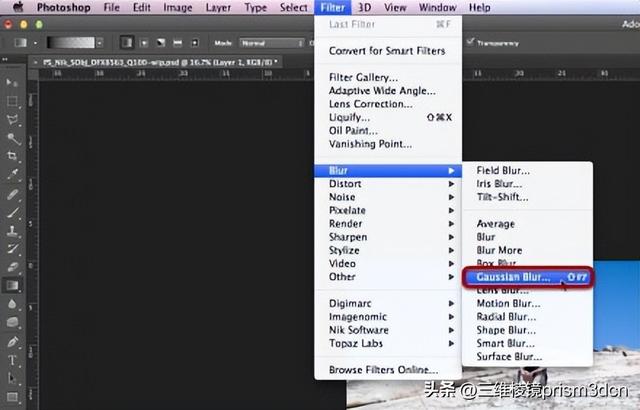
Task: Choose the Reflected Gradient style icon
Action: click(178, 42)
